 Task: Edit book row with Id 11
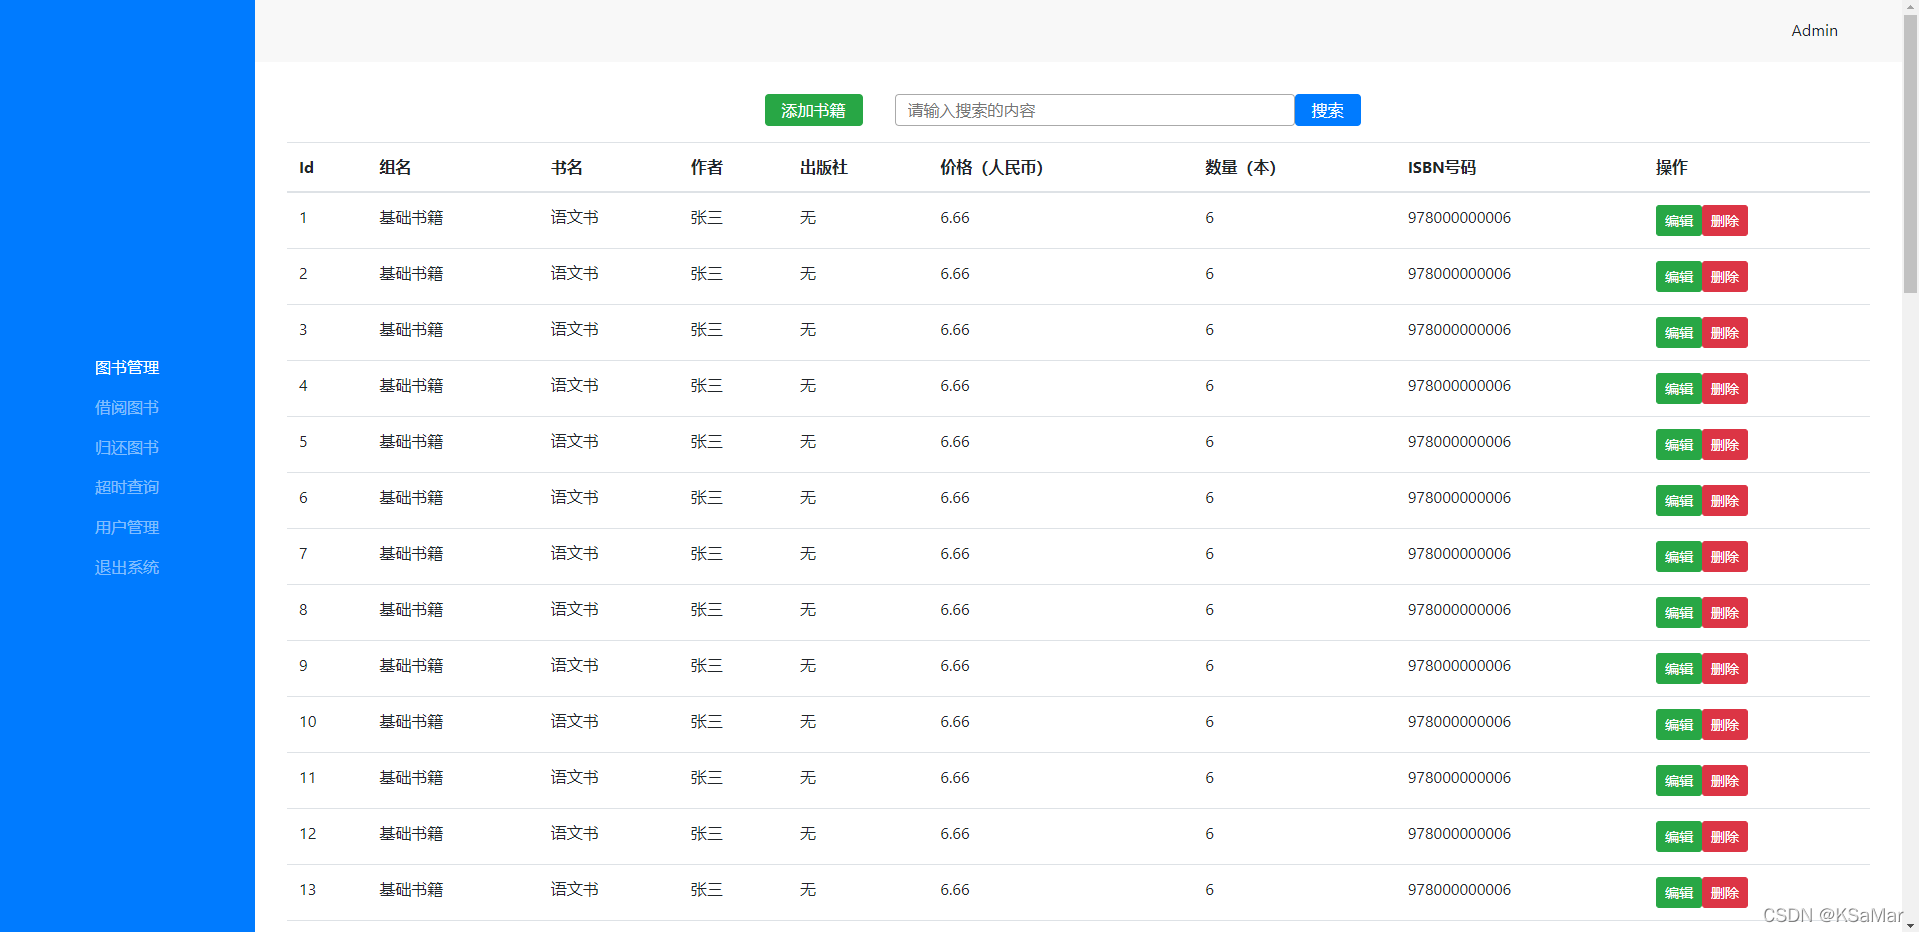click(x=1679, y=781)
